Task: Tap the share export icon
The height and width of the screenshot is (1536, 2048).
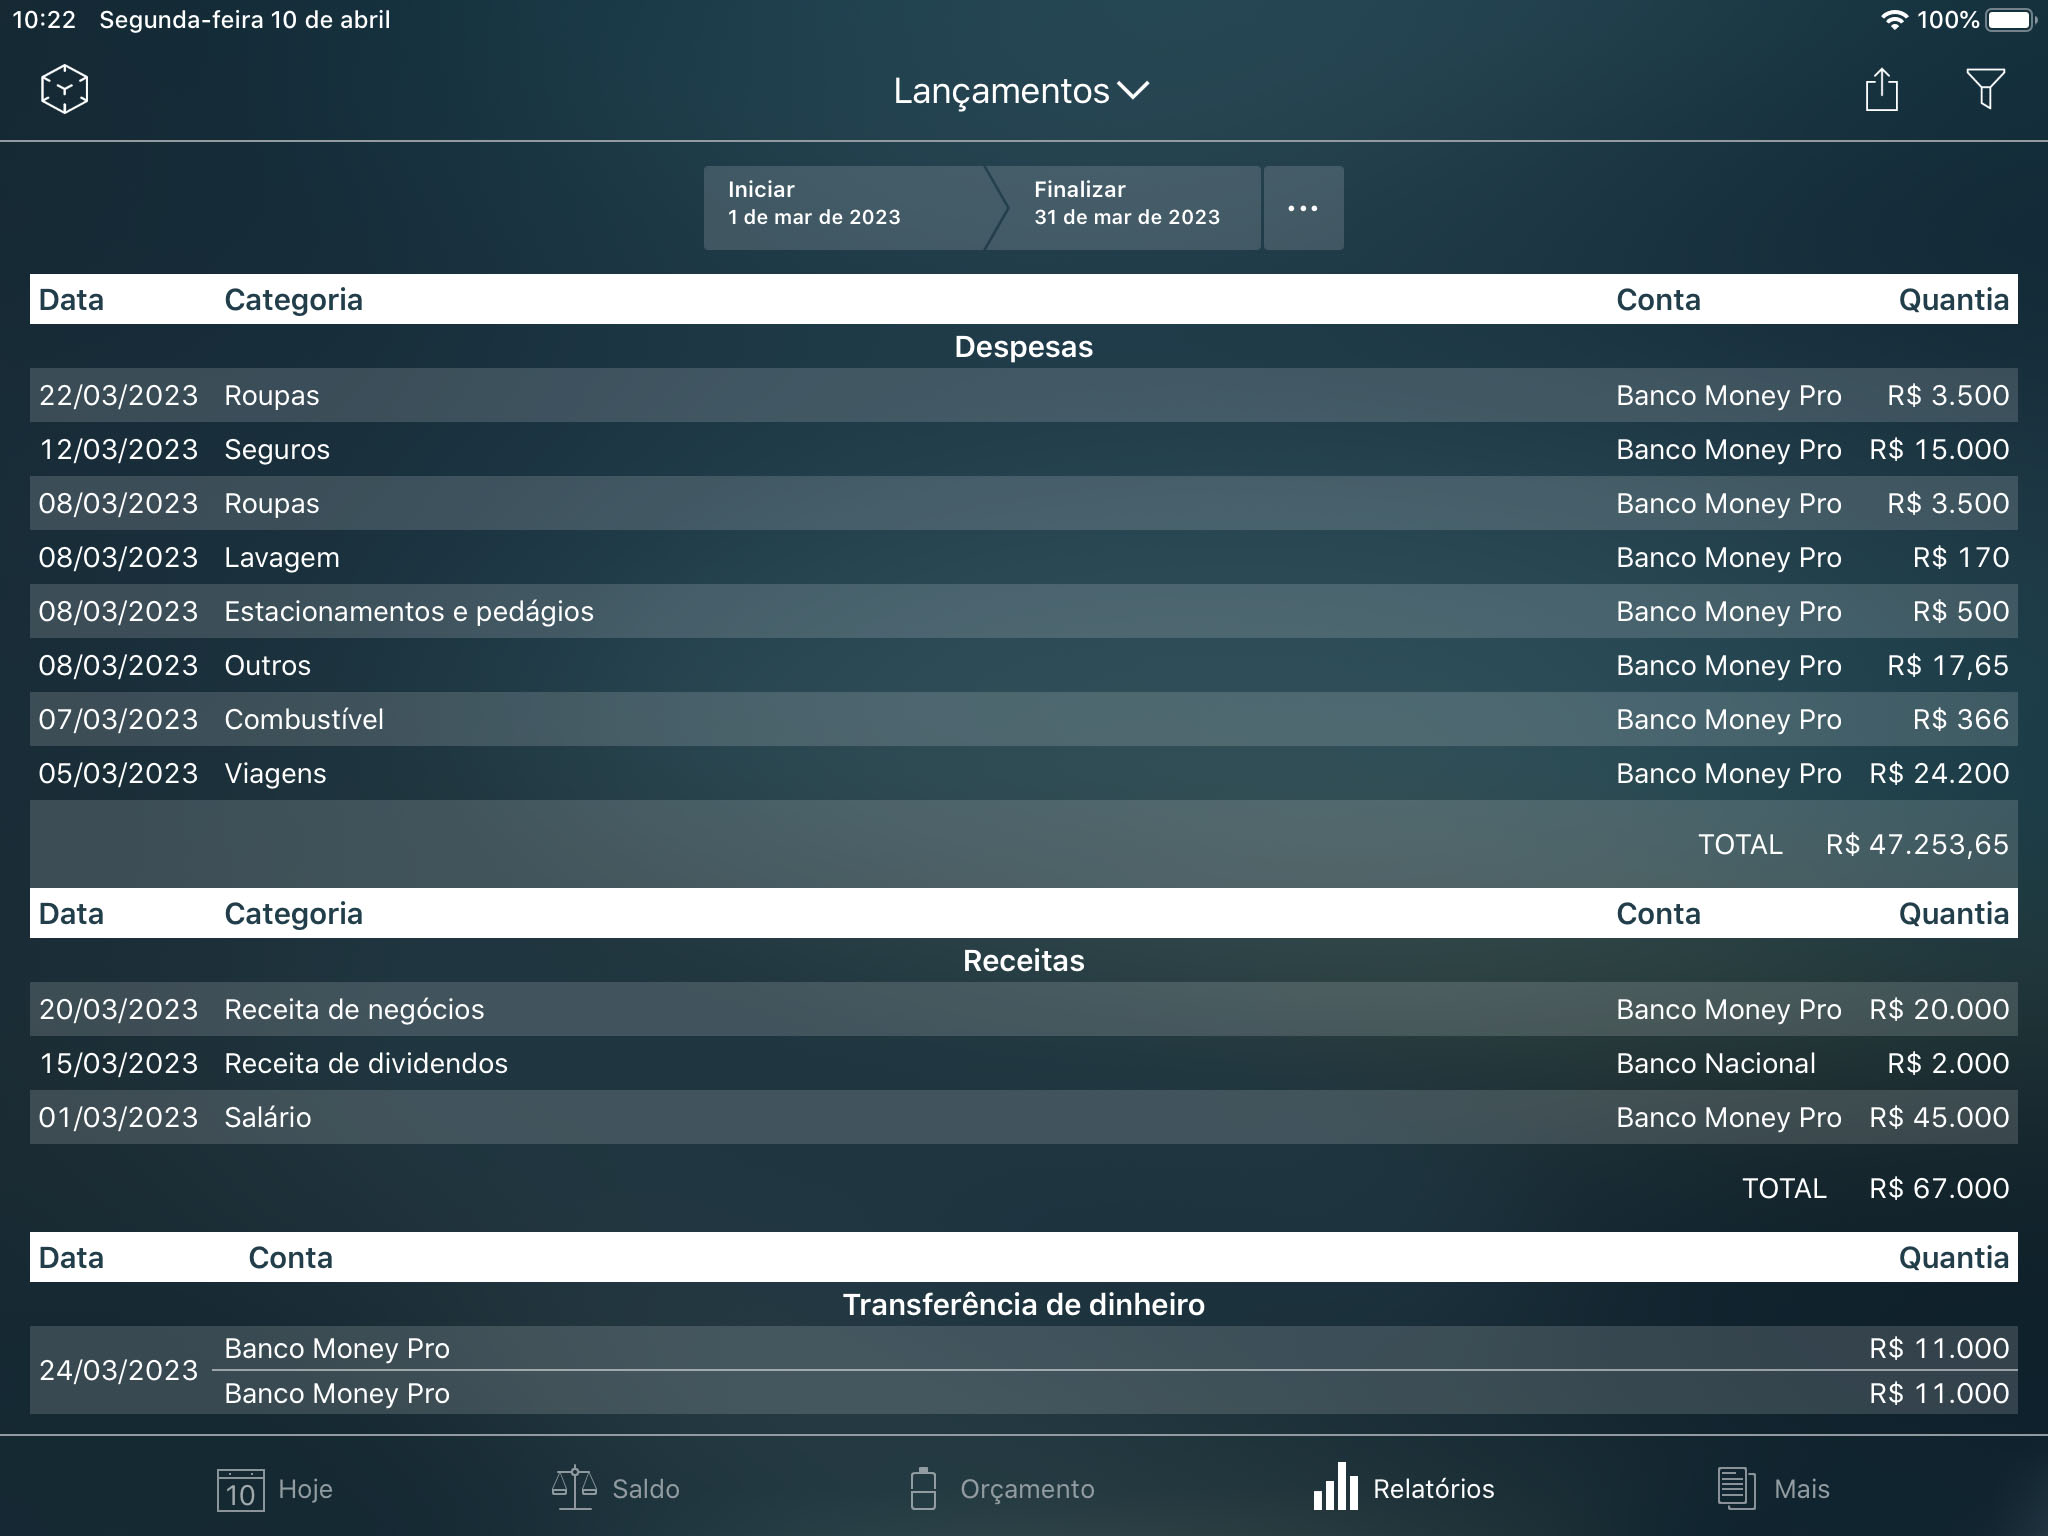Action: [1881, 89]
